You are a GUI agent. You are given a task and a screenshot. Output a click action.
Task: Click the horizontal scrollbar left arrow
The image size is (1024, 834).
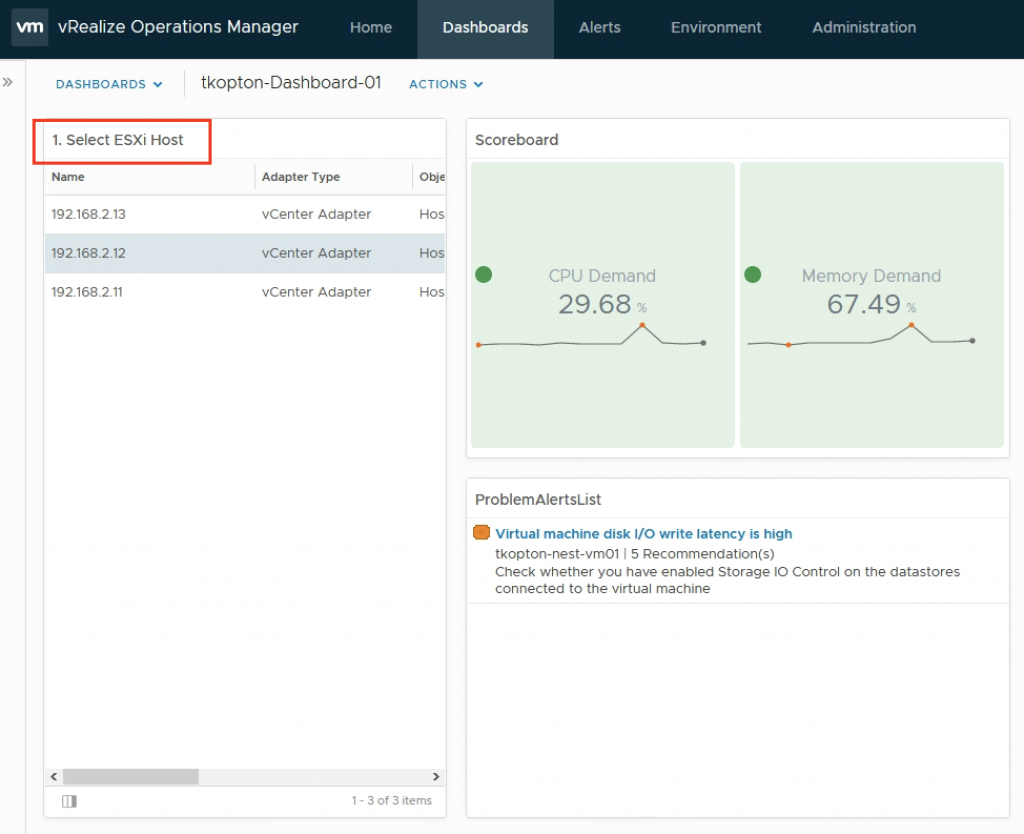pos(54,777)
